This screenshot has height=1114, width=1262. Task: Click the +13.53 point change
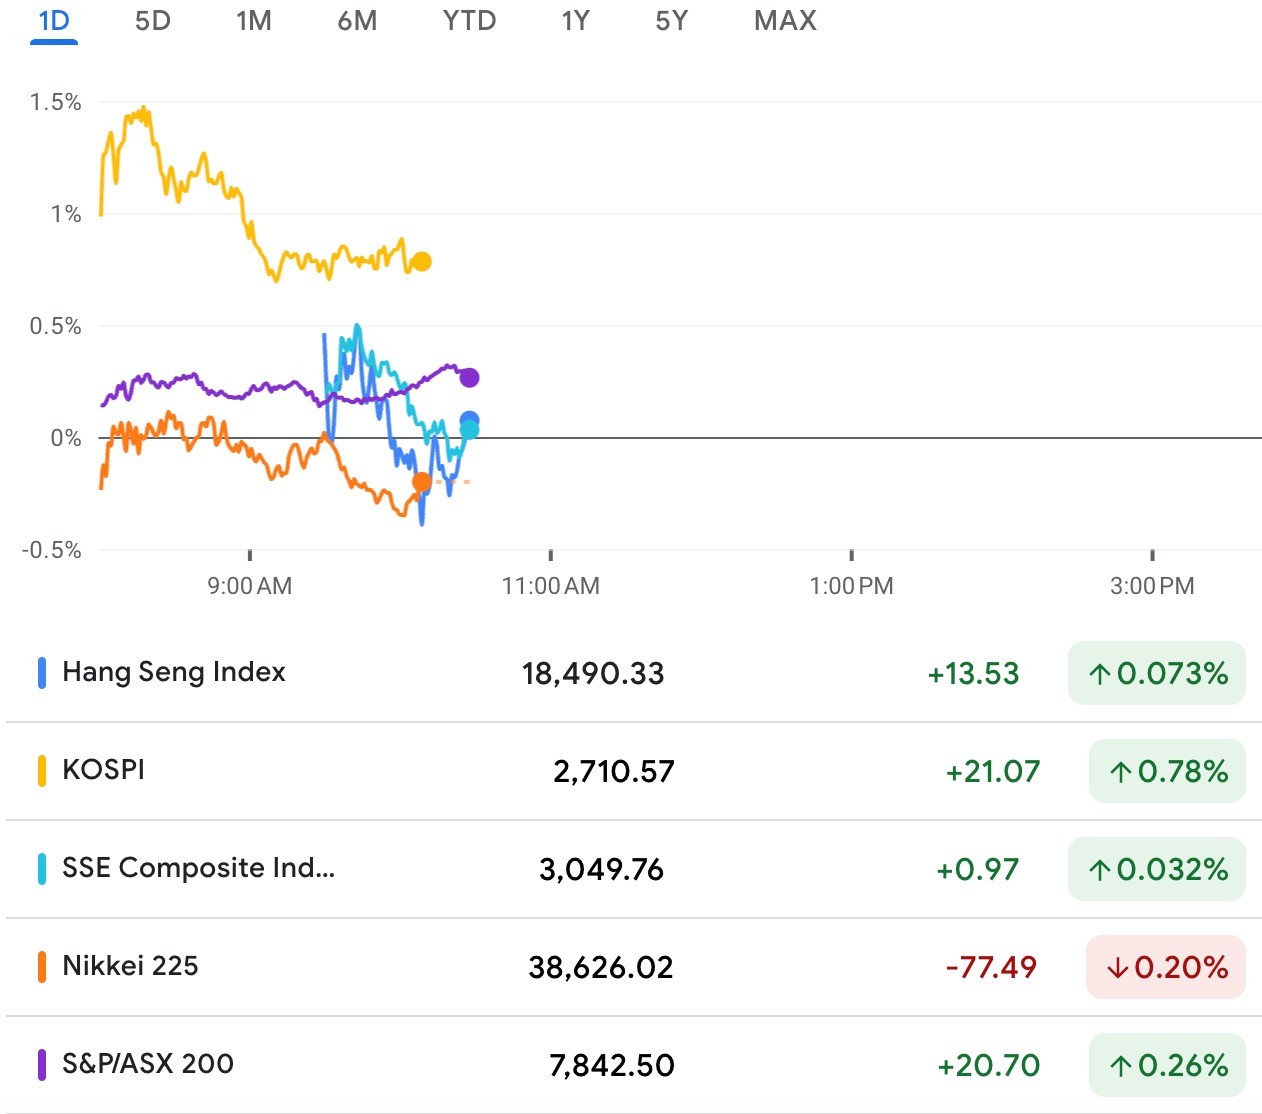point(973,674)
